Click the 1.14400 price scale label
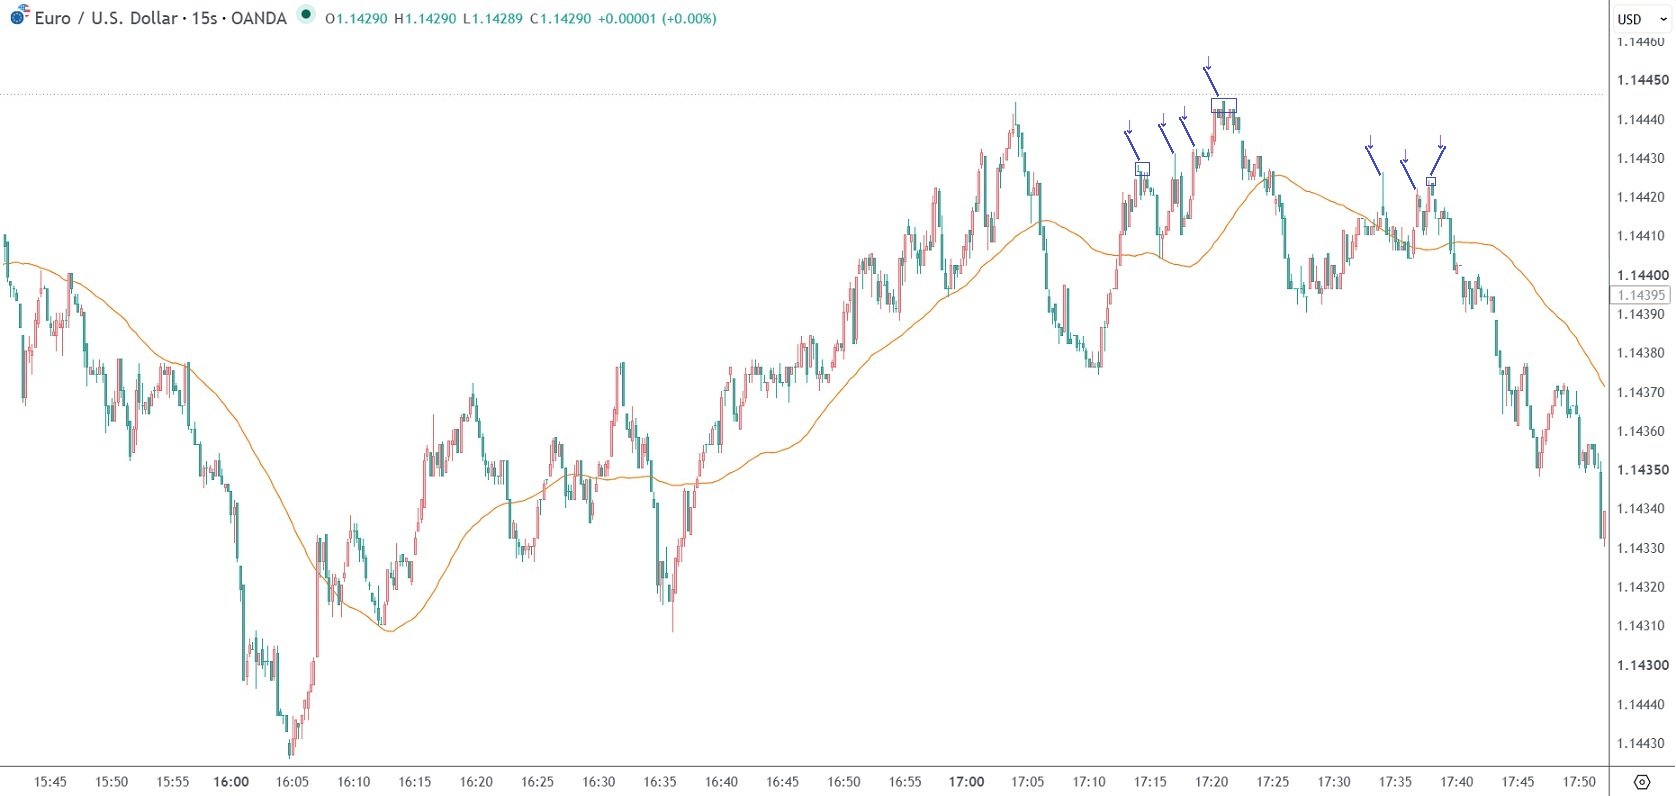Viewport: 1676px width, 796px height. (x=1643, y=275)
